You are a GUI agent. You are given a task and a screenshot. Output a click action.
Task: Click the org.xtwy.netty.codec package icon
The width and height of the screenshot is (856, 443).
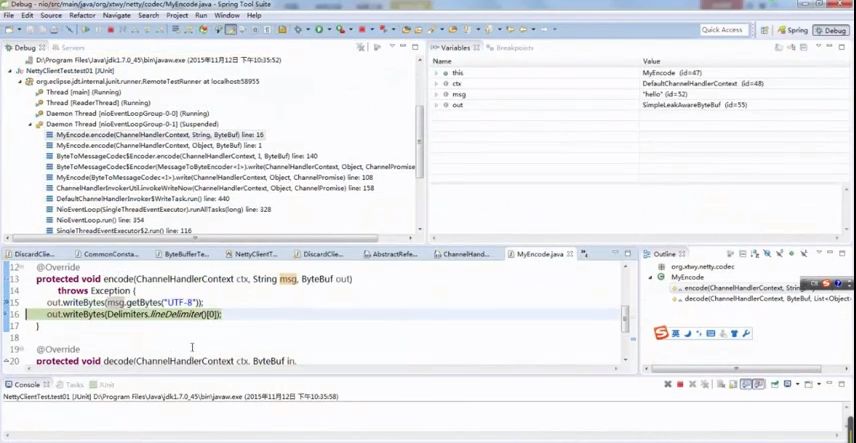coord(662,267)
